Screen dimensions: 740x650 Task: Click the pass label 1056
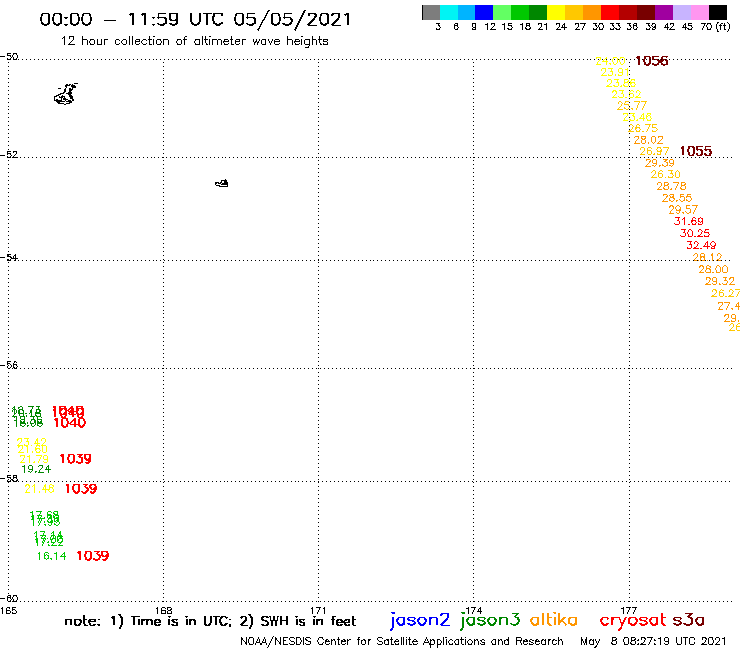(651, 61)
